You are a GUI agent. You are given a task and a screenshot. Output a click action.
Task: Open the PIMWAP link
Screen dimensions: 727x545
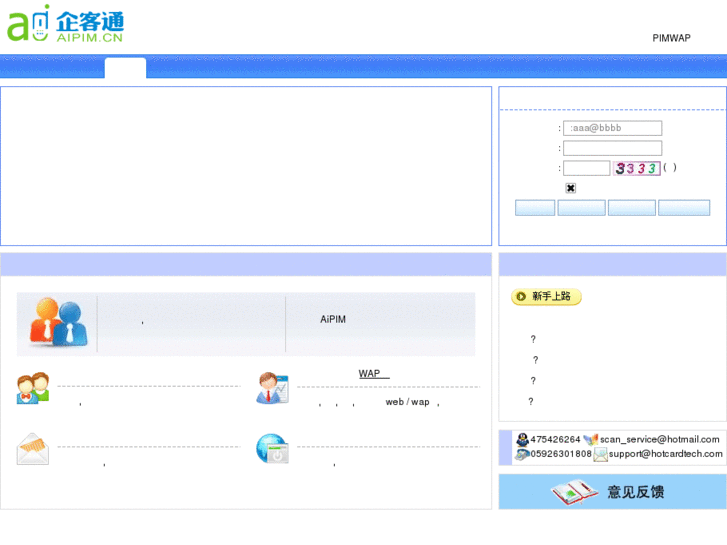pos(671,38)
